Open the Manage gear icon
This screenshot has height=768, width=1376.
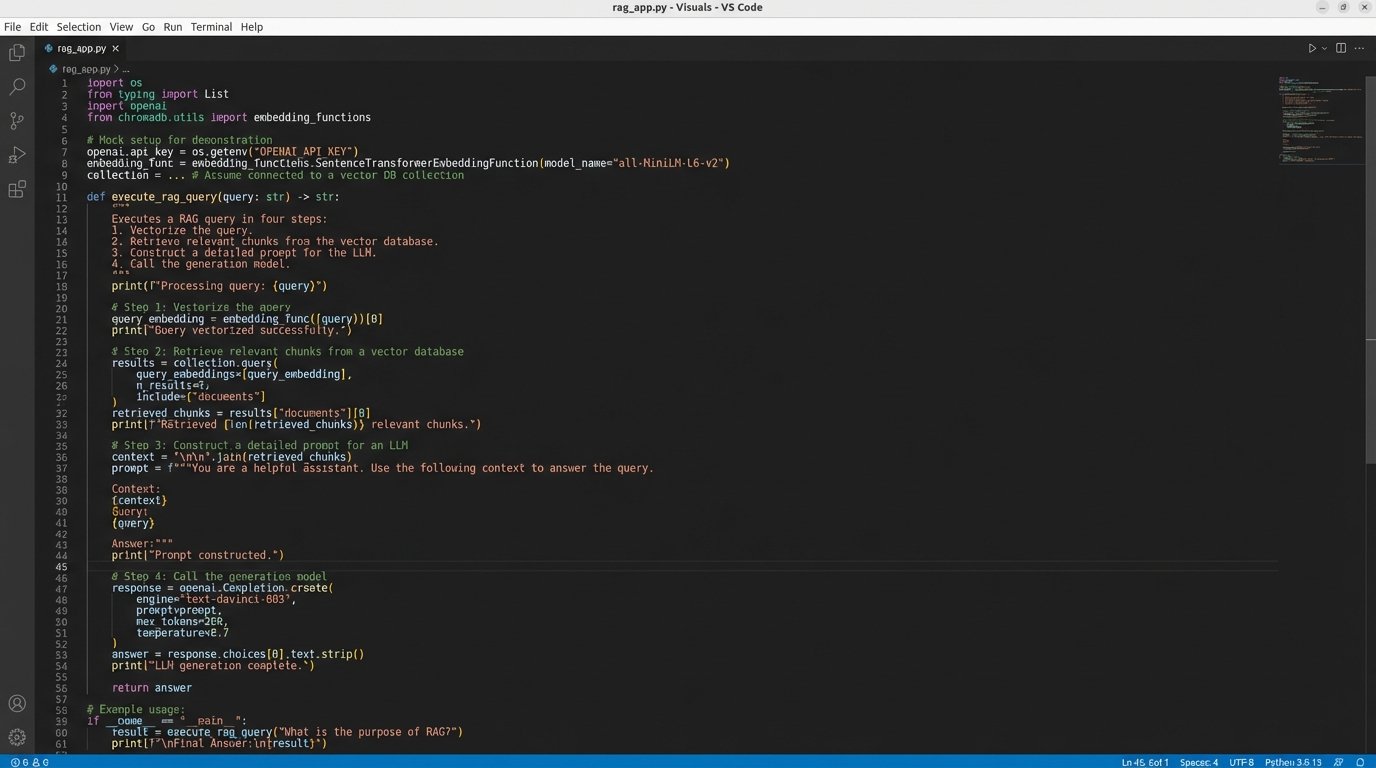coord(17,737)
